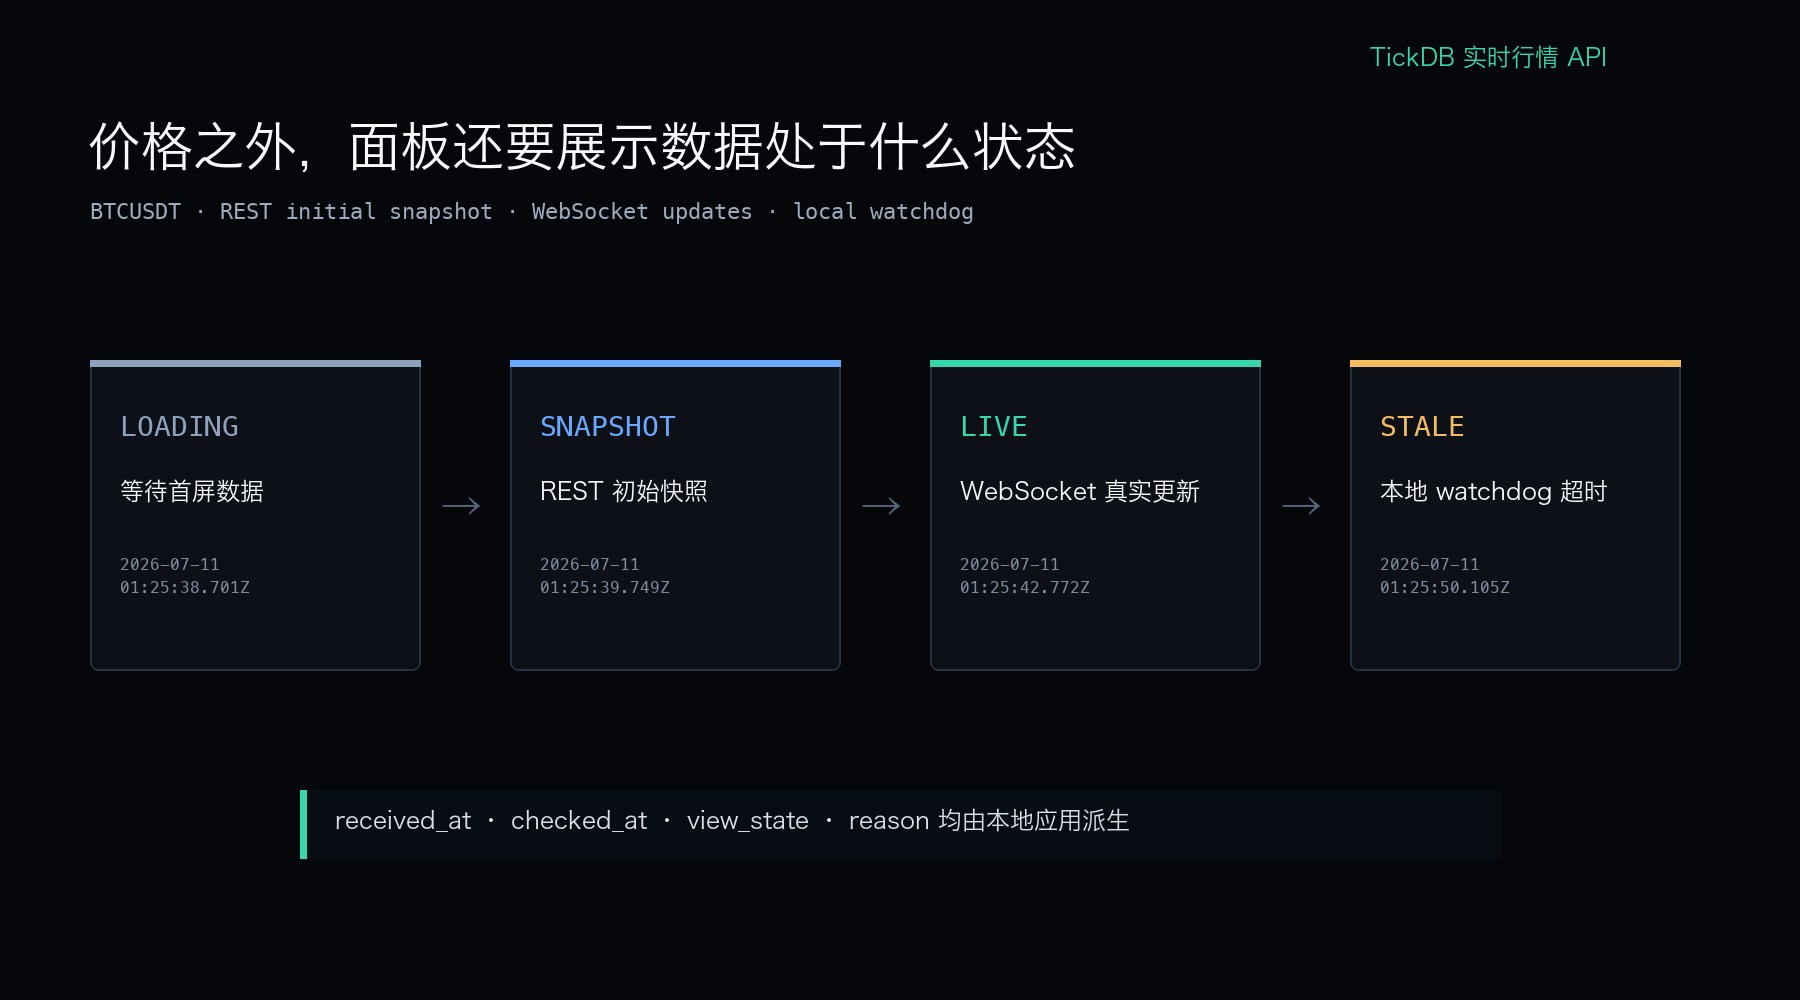Click the slide title about 数据处于什么状态
The height and width of the screenshot is (1000, 1800).
click(x=582, y=147)
